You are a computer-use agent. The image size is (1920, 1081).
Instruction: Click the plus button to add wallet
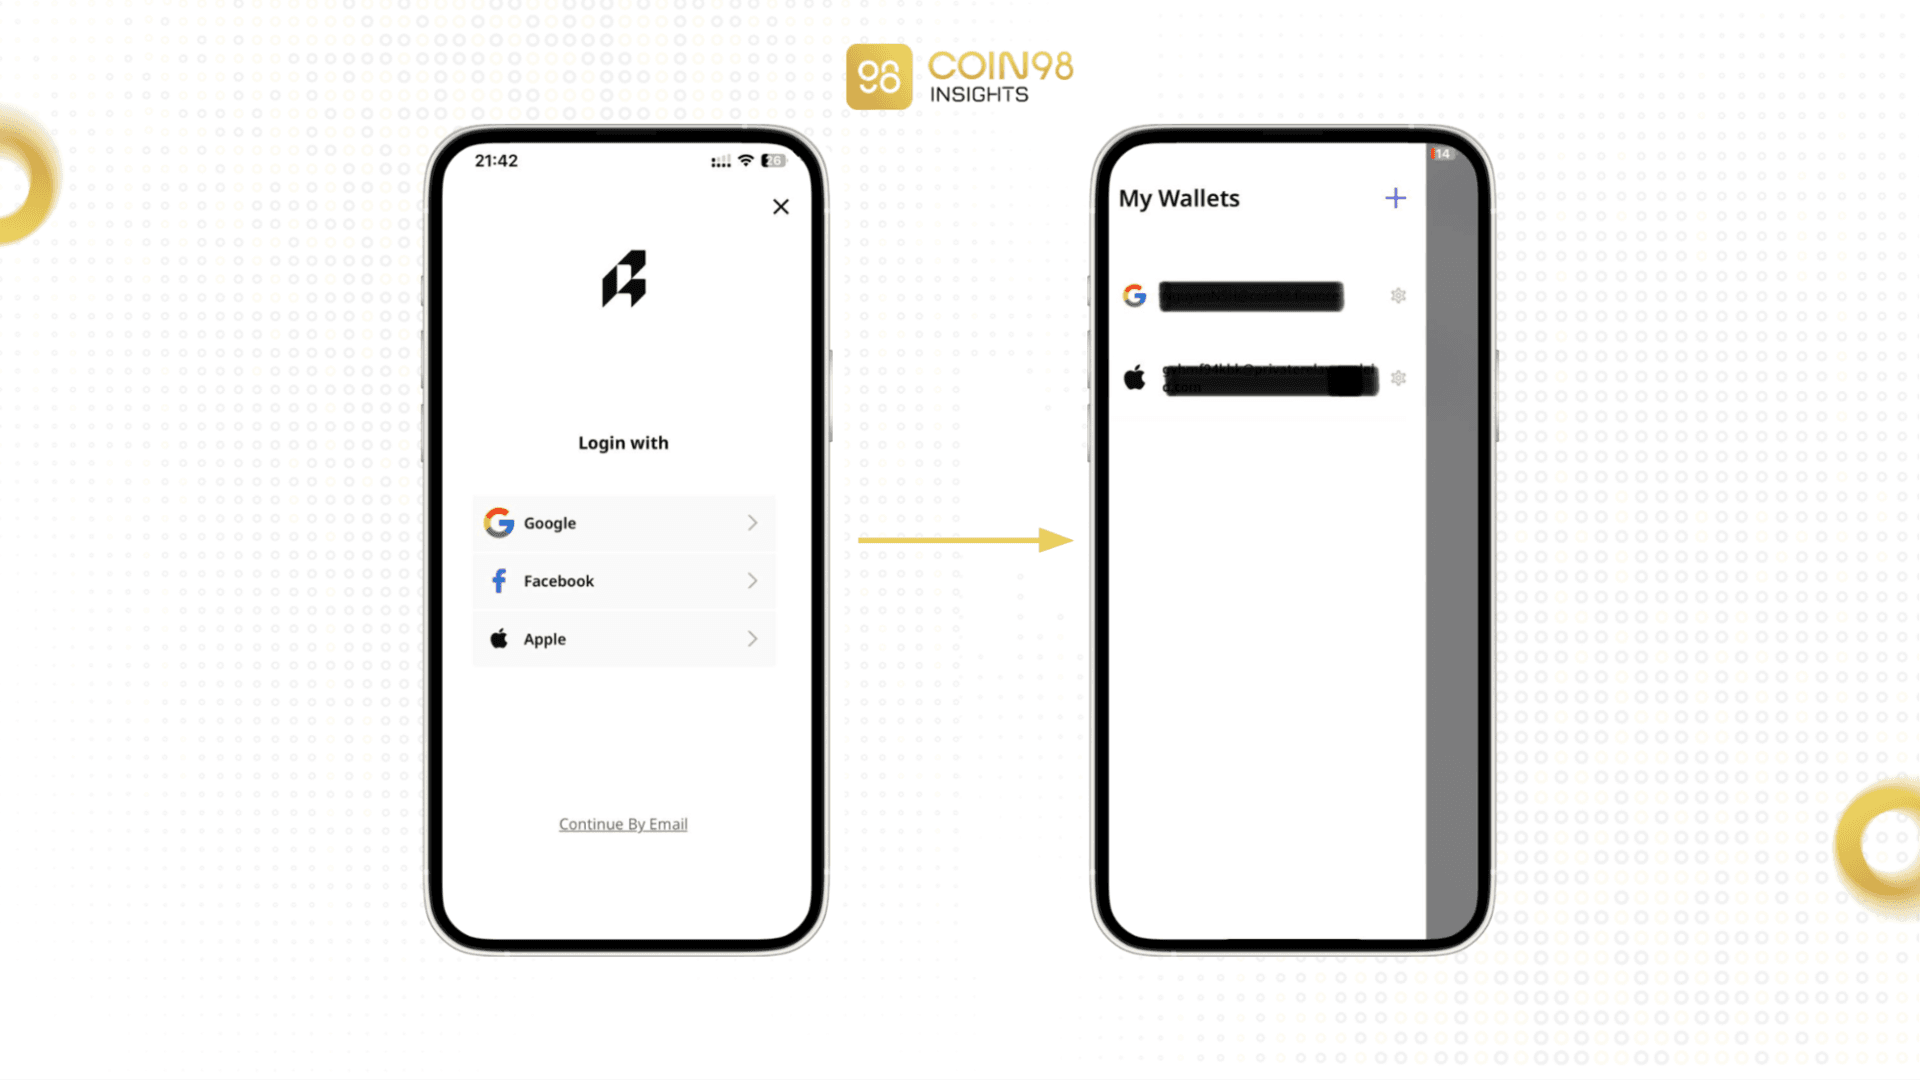point(1395,198)
